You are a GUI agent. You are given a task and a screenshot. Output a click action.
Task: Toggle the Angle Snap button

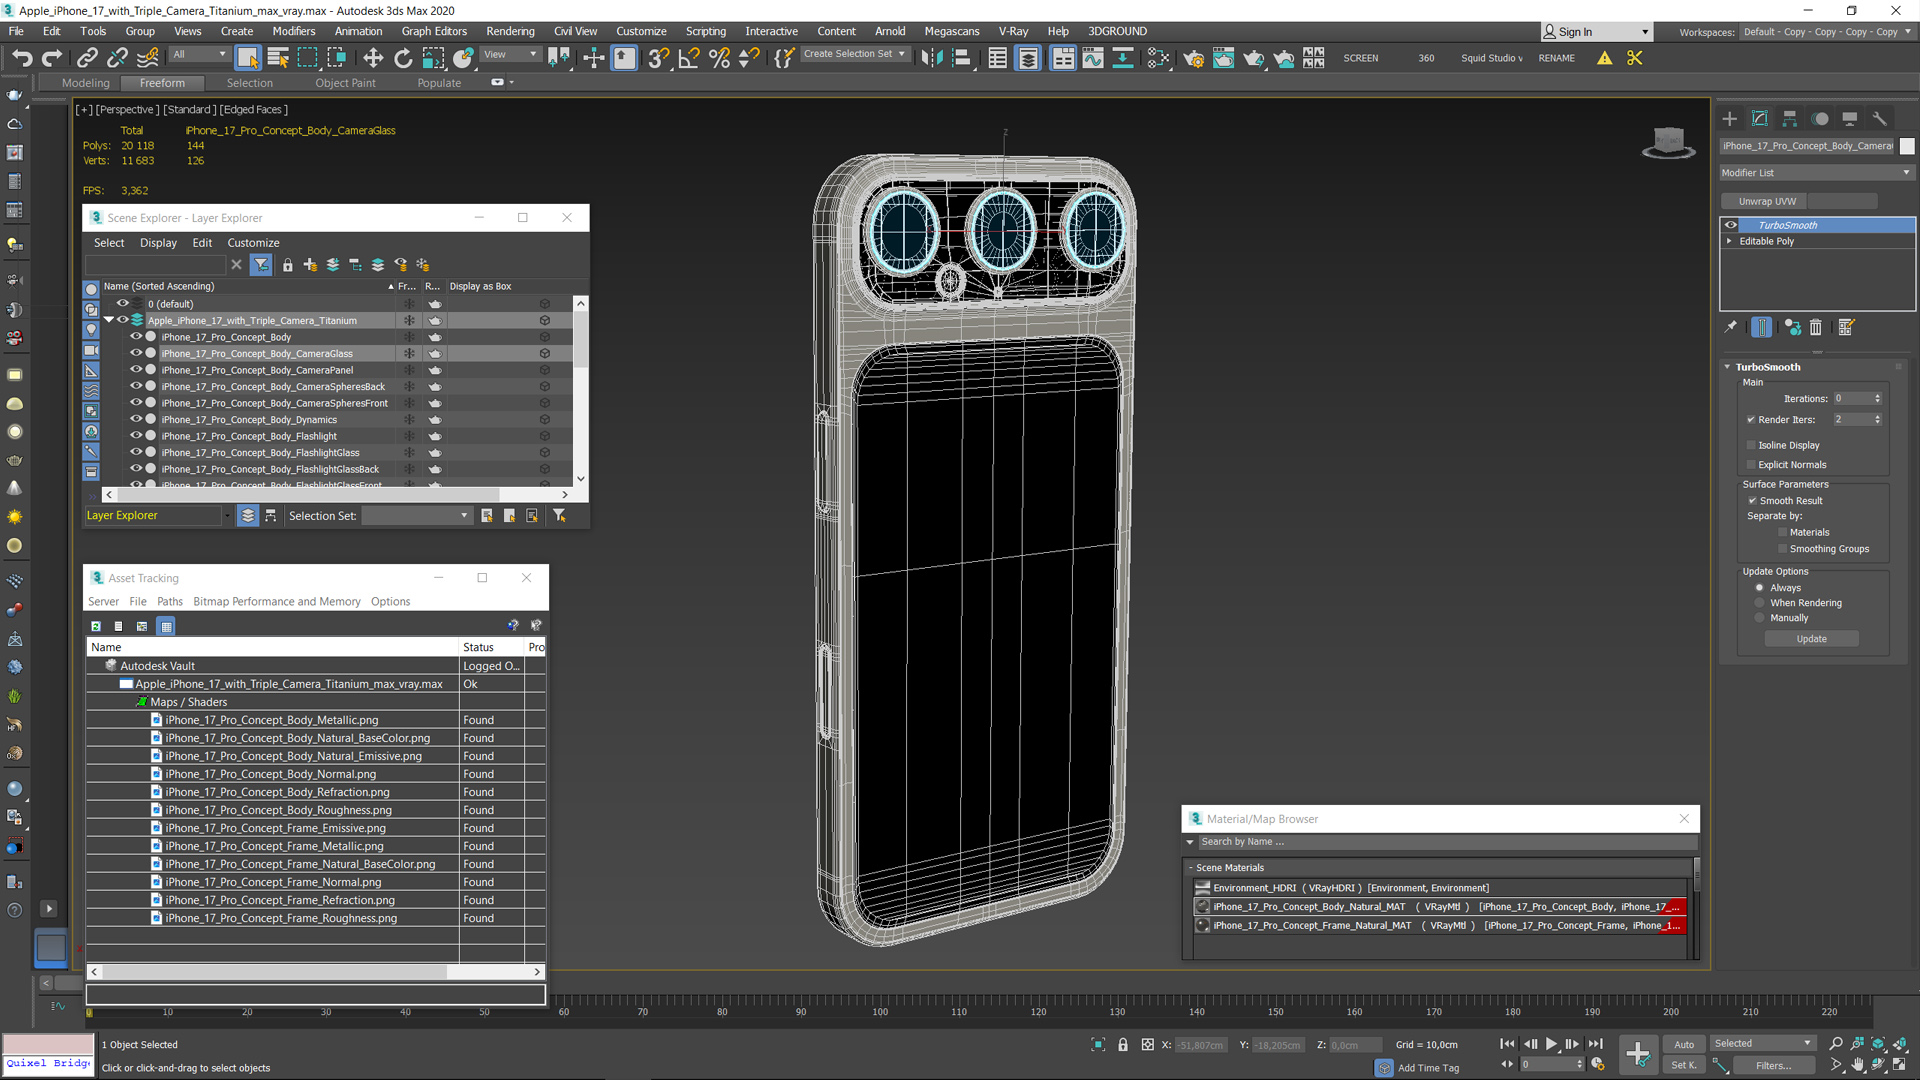(x=689, y=58)
